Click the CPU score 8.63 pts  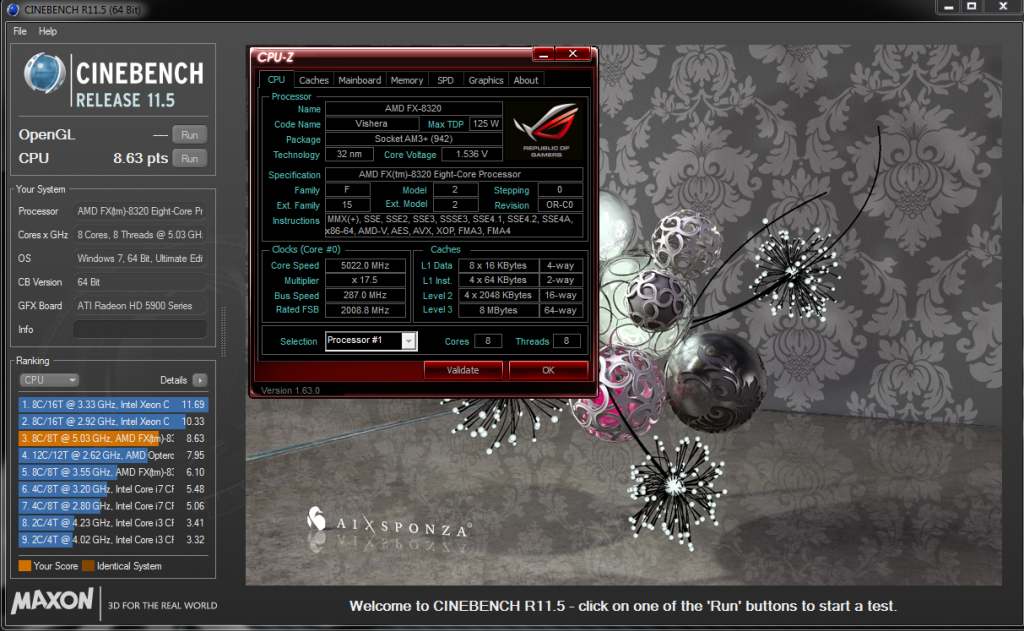(140, 158)
